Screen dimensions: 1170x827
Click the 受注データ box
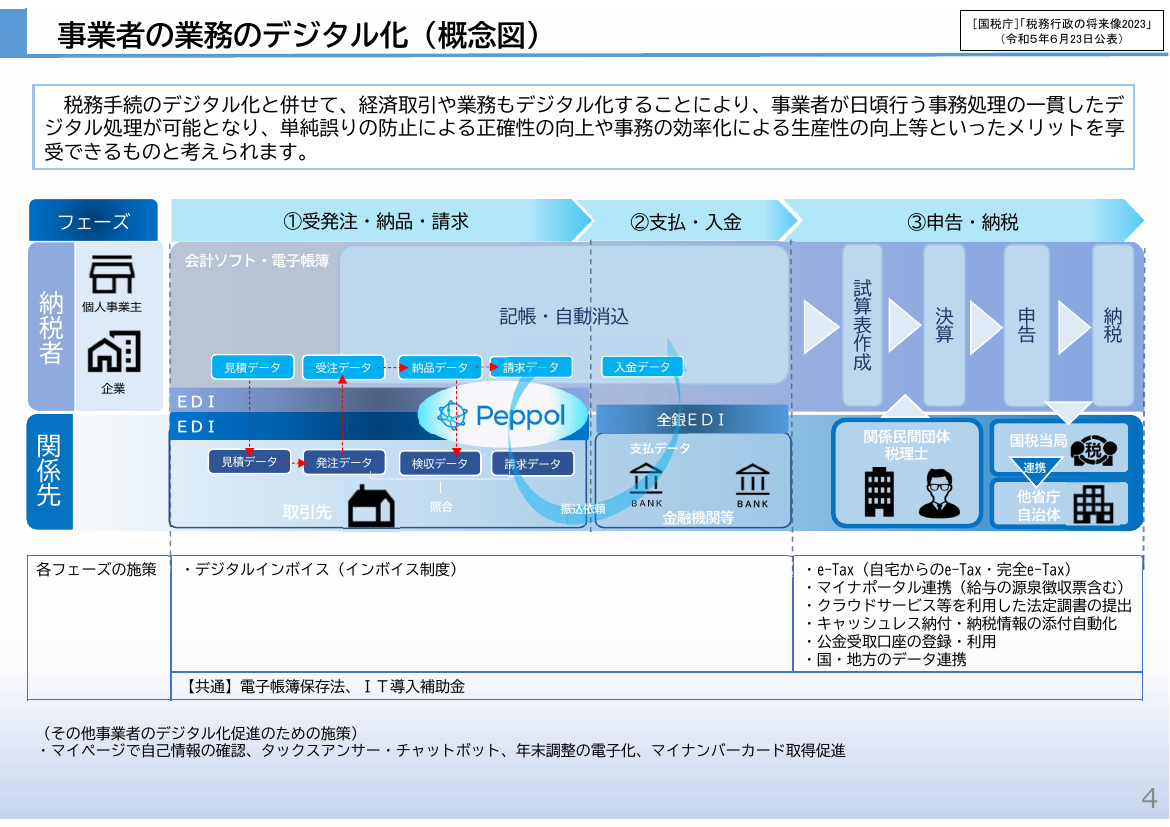[x=343, y=367]
